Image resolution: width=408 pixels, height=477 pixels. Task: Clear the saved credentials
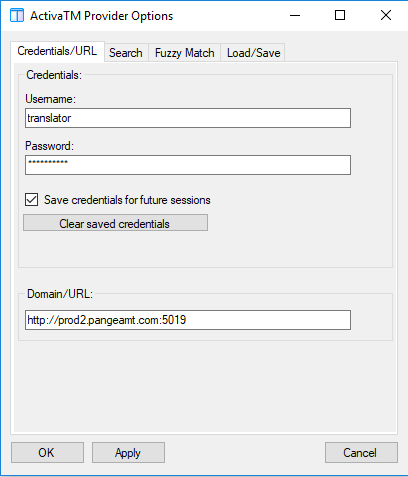(115, 223)
